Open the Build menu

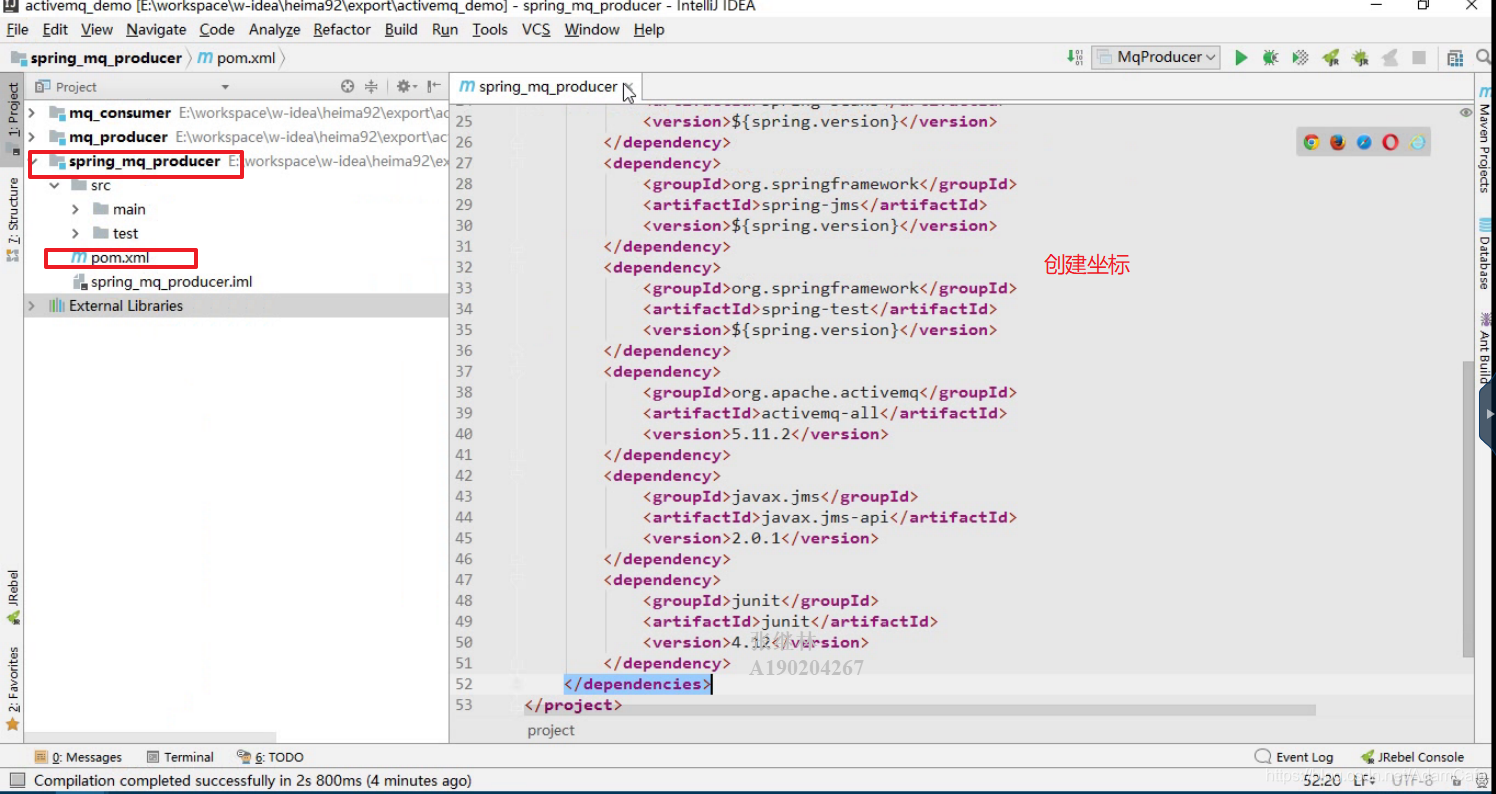click(x=401, y=30)
